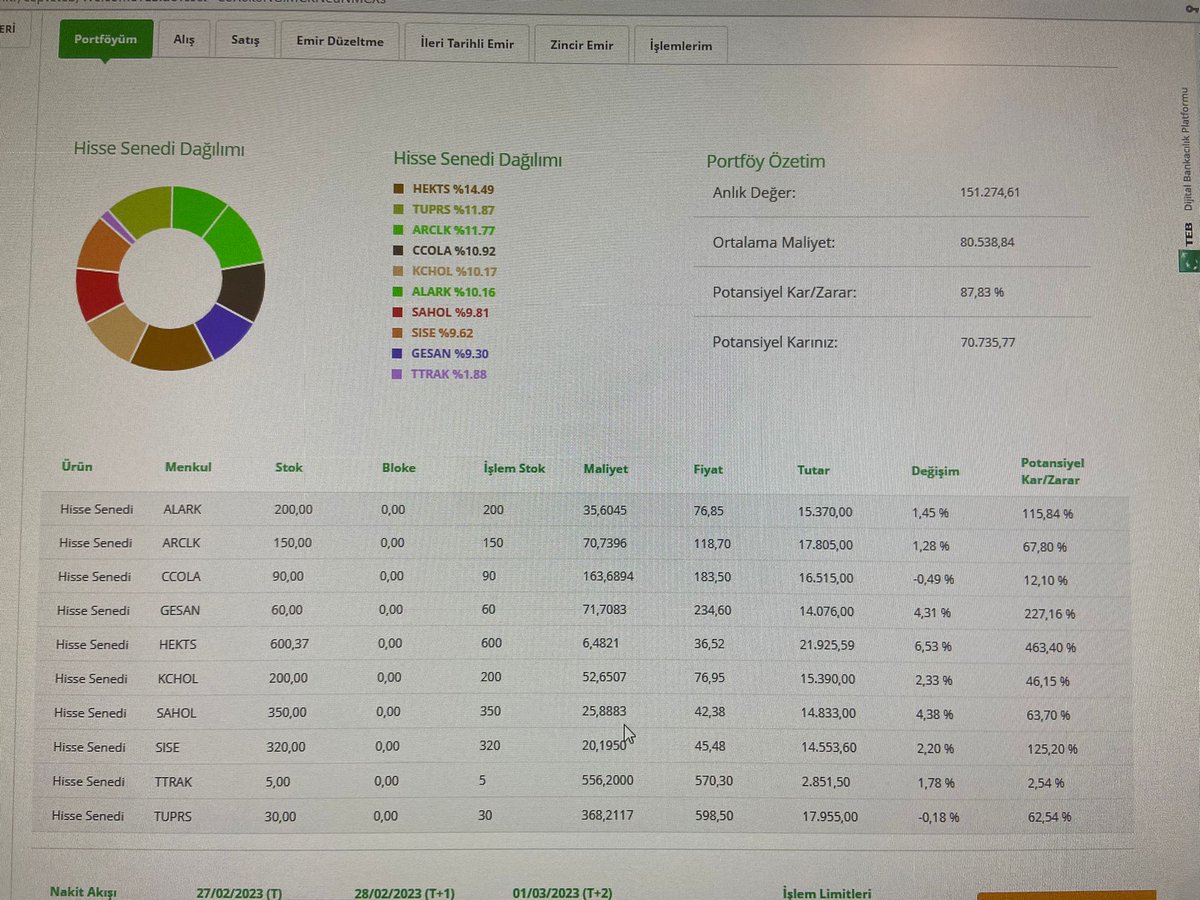Switch to the Alış tab
This screenshot has height=900, width=1200.
tap(184, 41)
